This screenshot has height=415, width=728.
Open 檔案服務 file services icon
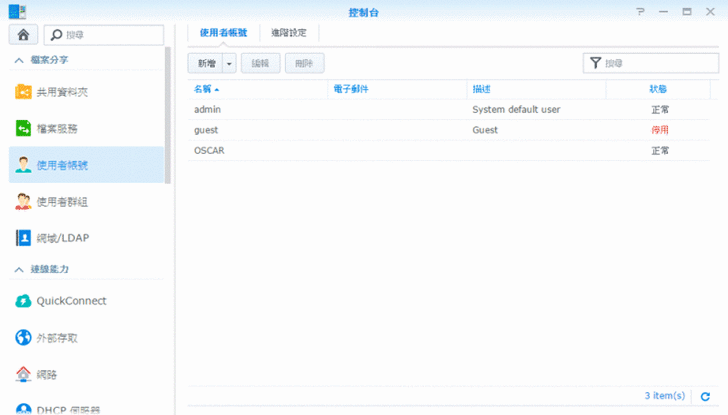pos(23,128)
